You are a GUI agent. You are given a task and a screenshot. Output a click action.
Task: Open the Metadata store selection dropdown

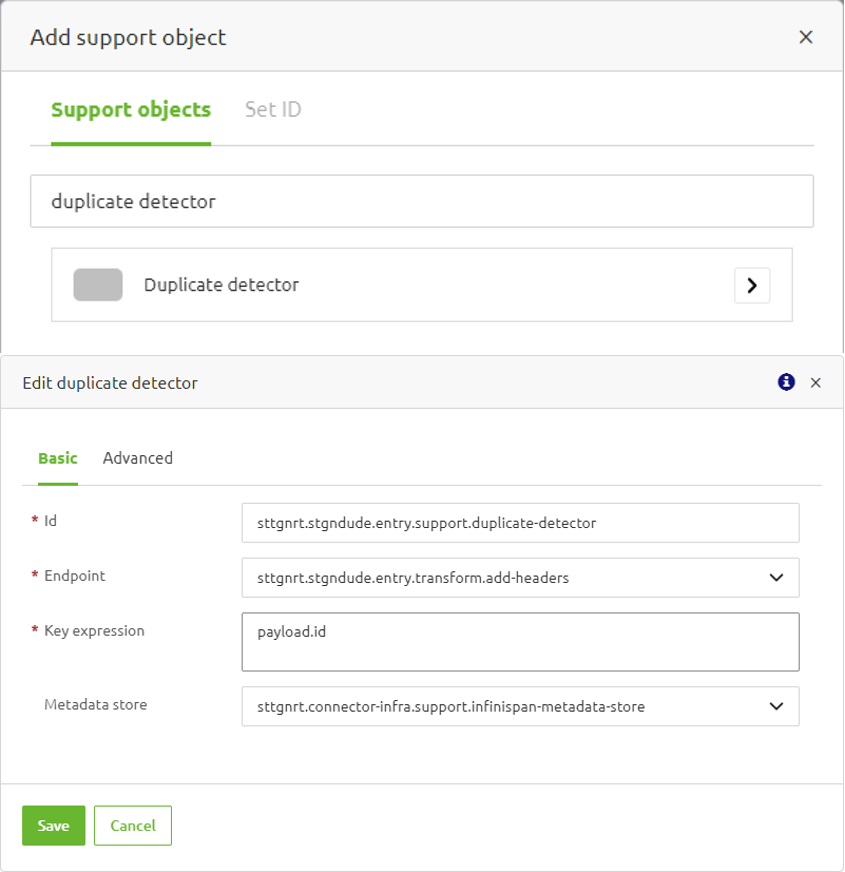click(x=520, y=706)
